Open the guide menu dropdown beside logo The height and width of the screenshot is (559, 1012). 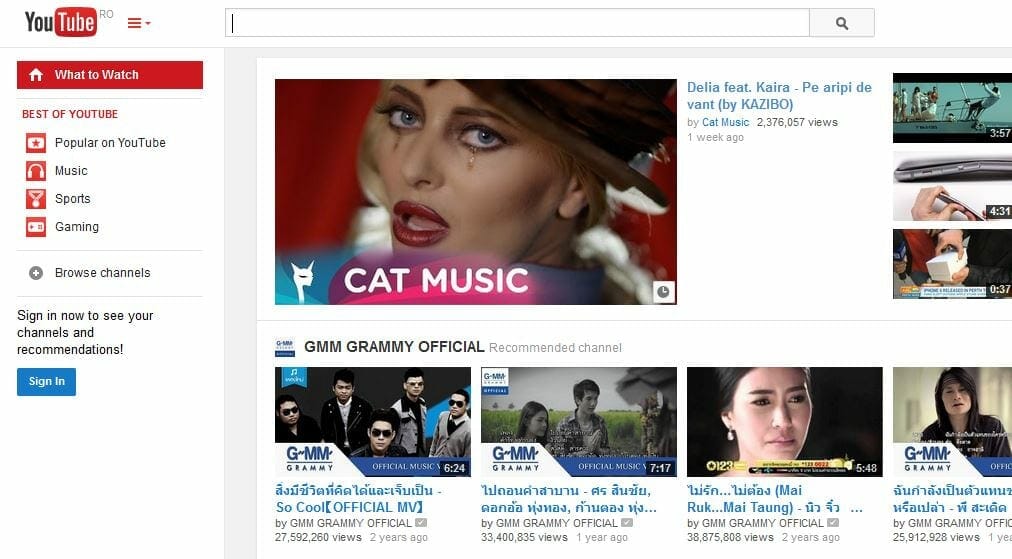[x=139, y=23]
